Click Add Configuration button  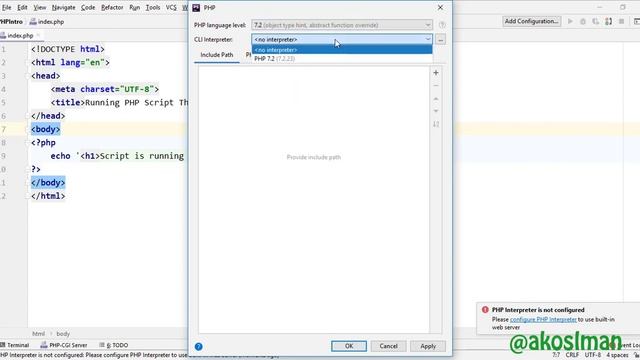coord(531,21)
